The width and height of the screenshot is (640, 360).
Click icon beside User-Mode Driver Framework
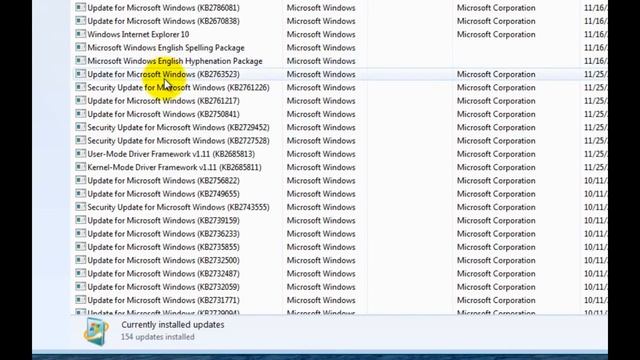80,153
